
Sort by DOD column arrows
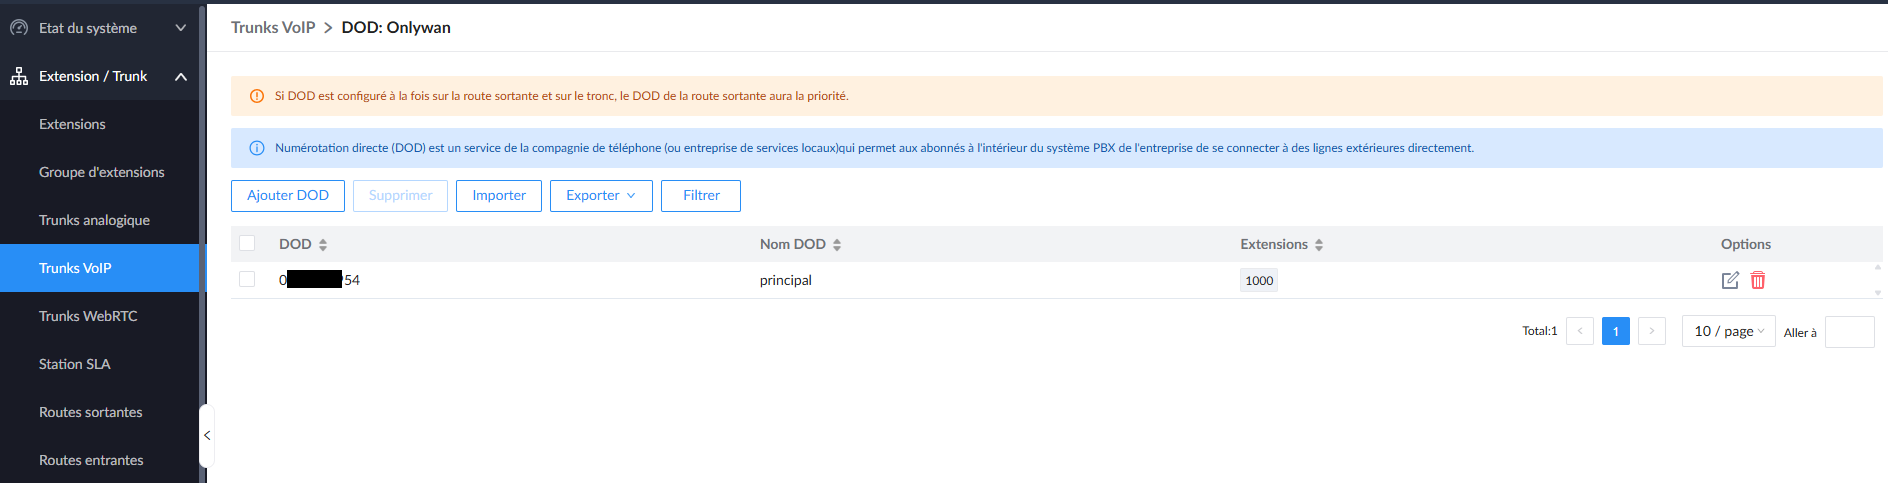(323, 245)
